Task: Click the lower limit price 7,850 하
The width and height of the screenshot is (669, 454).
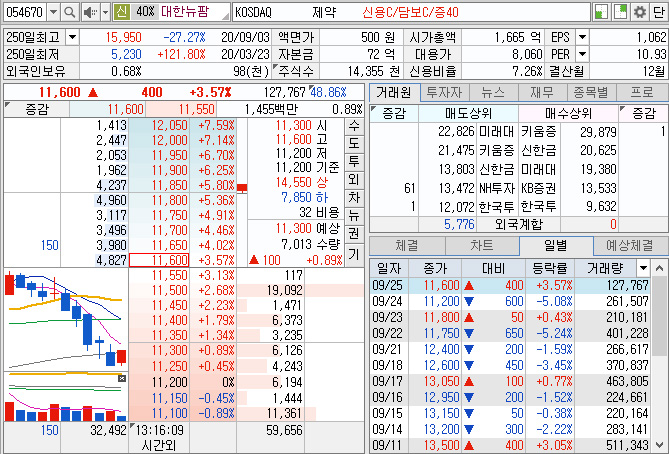Action: point(304,197)
